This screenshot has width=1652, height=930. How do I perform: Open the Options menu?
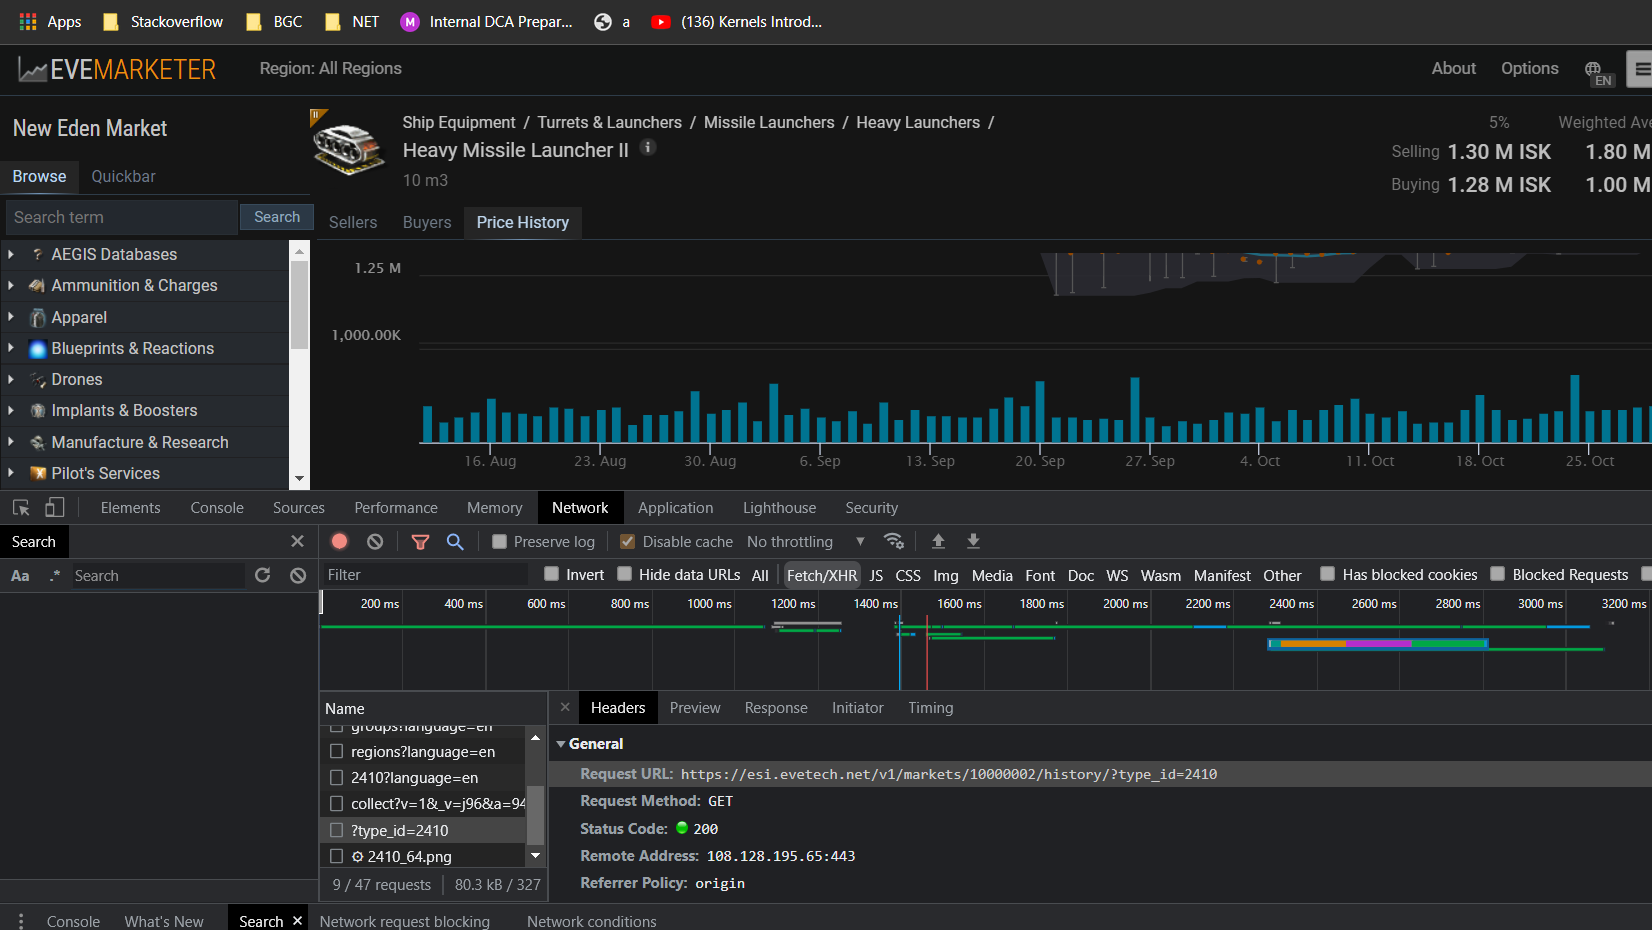tap(1529, 68)
